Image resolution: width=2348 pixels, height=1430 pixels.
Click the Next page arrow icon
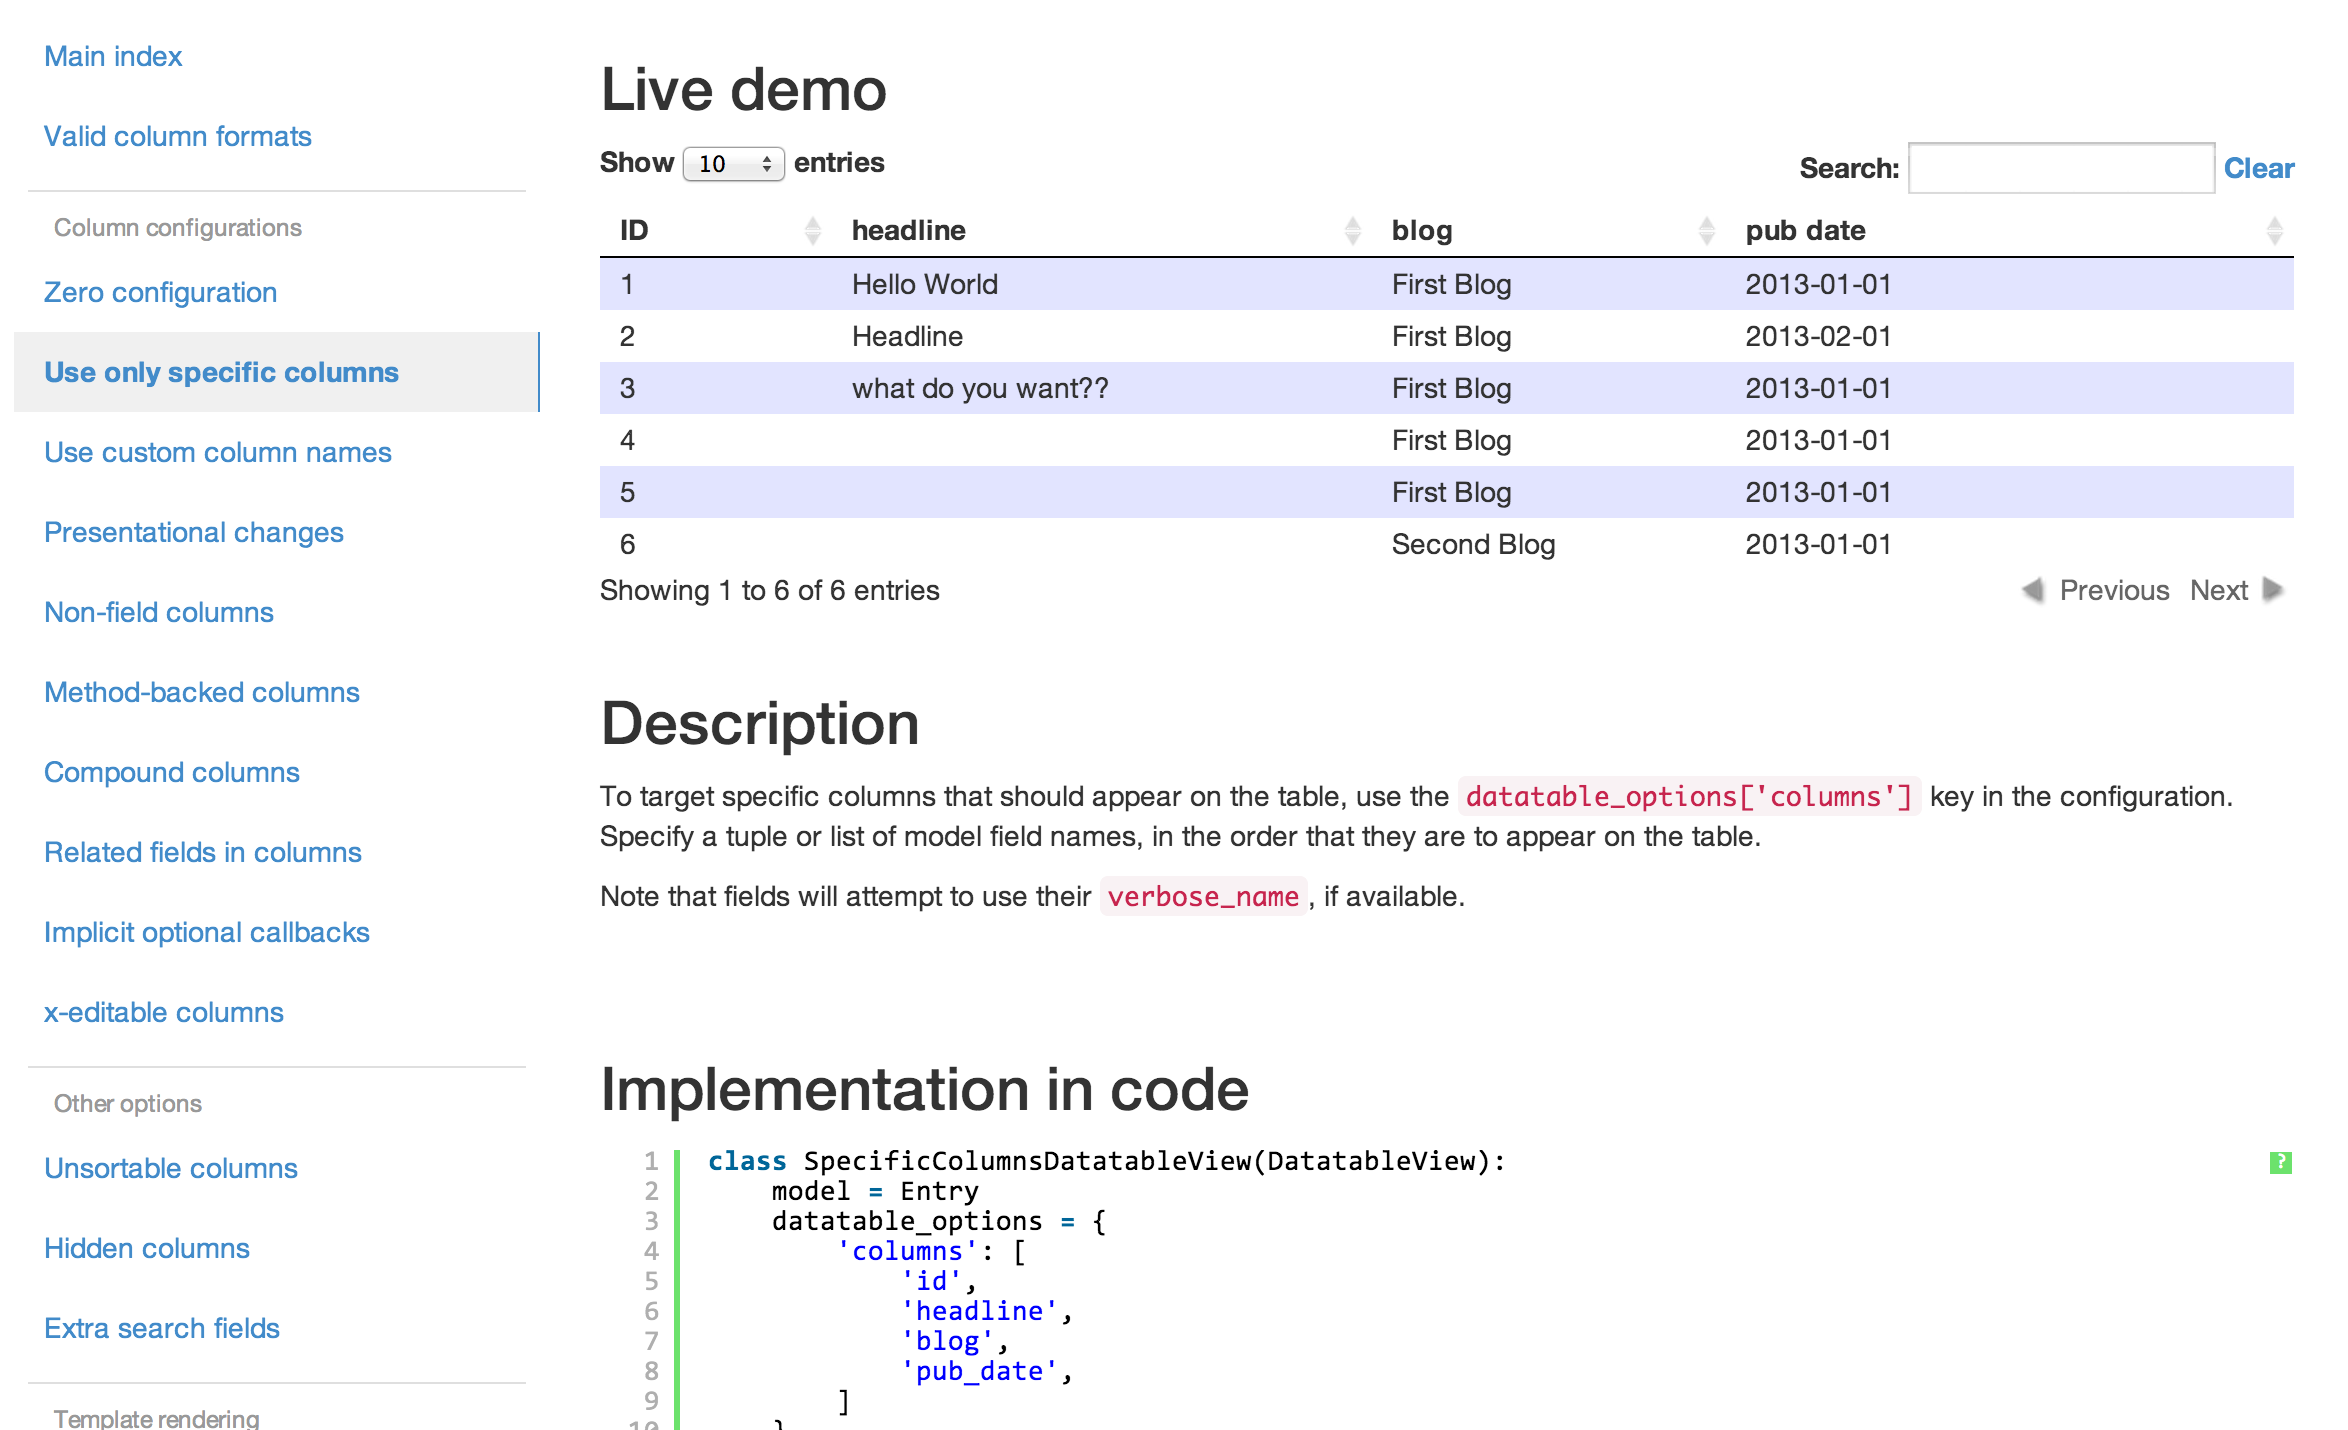tap(2273, 590)
